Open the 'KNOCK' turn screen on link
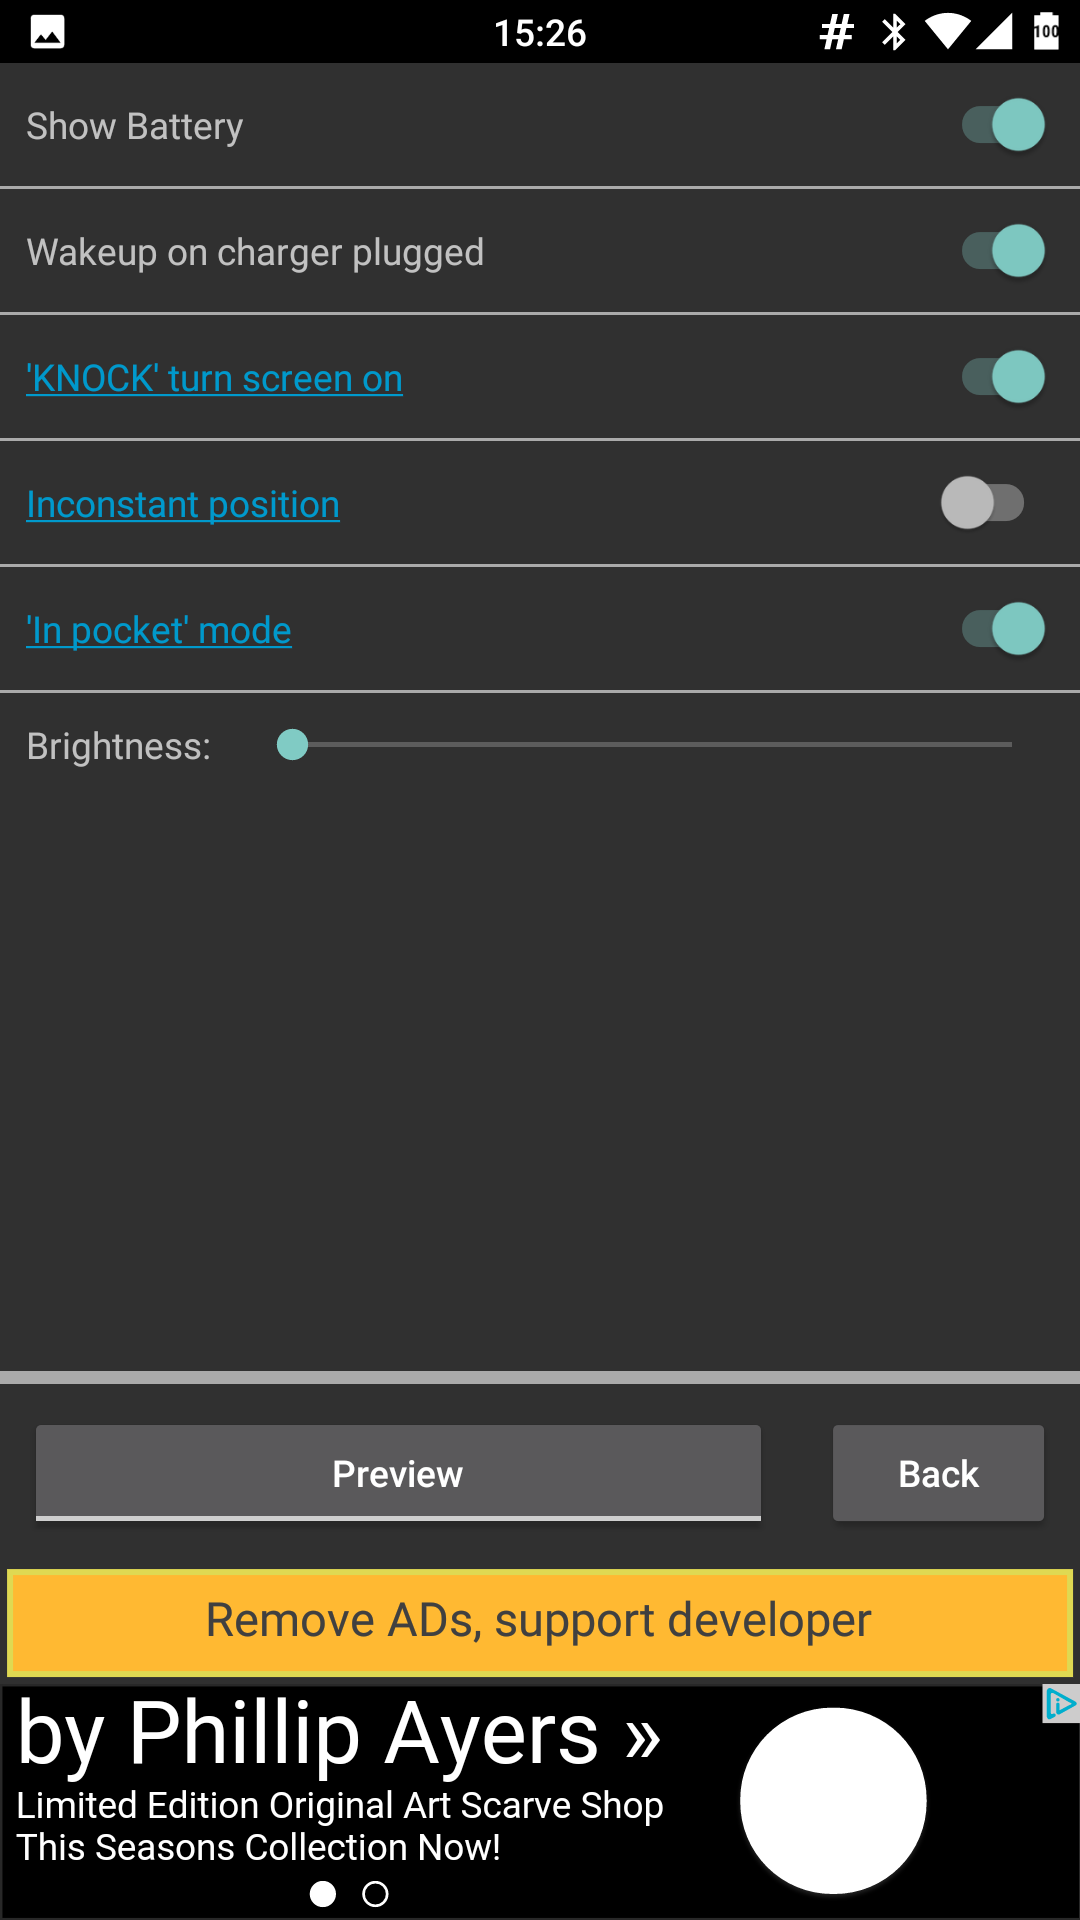The image size is (1080, 1920). pos(214,379)
